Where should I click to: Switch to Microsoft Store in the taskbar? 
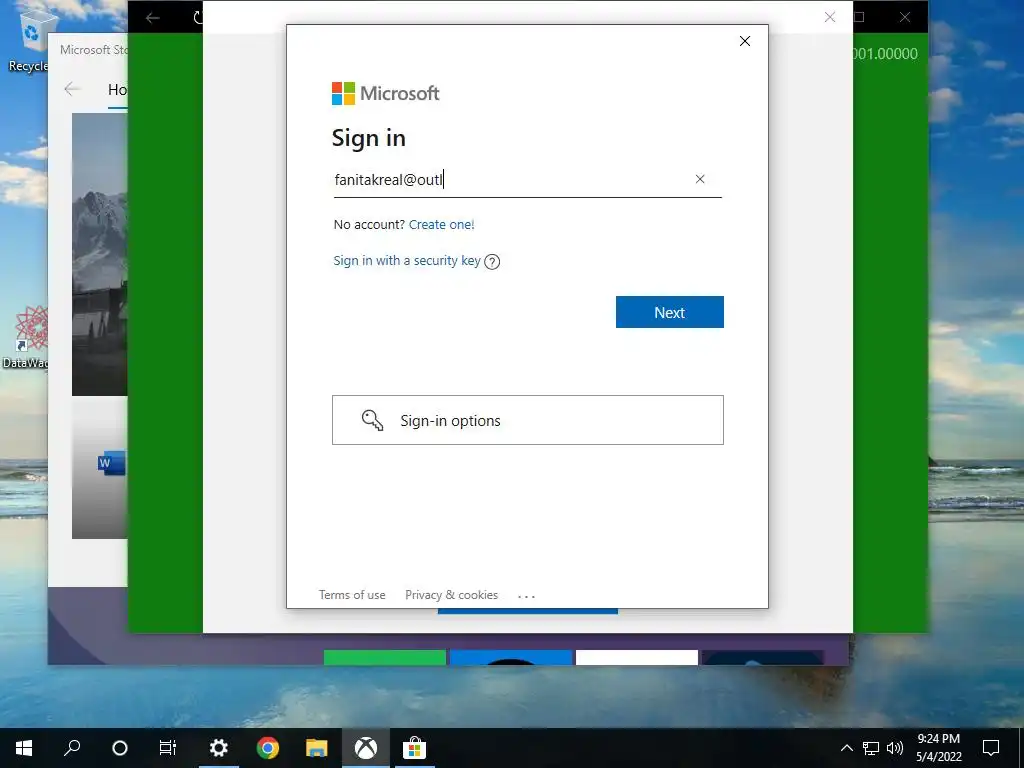coord(414,748)
